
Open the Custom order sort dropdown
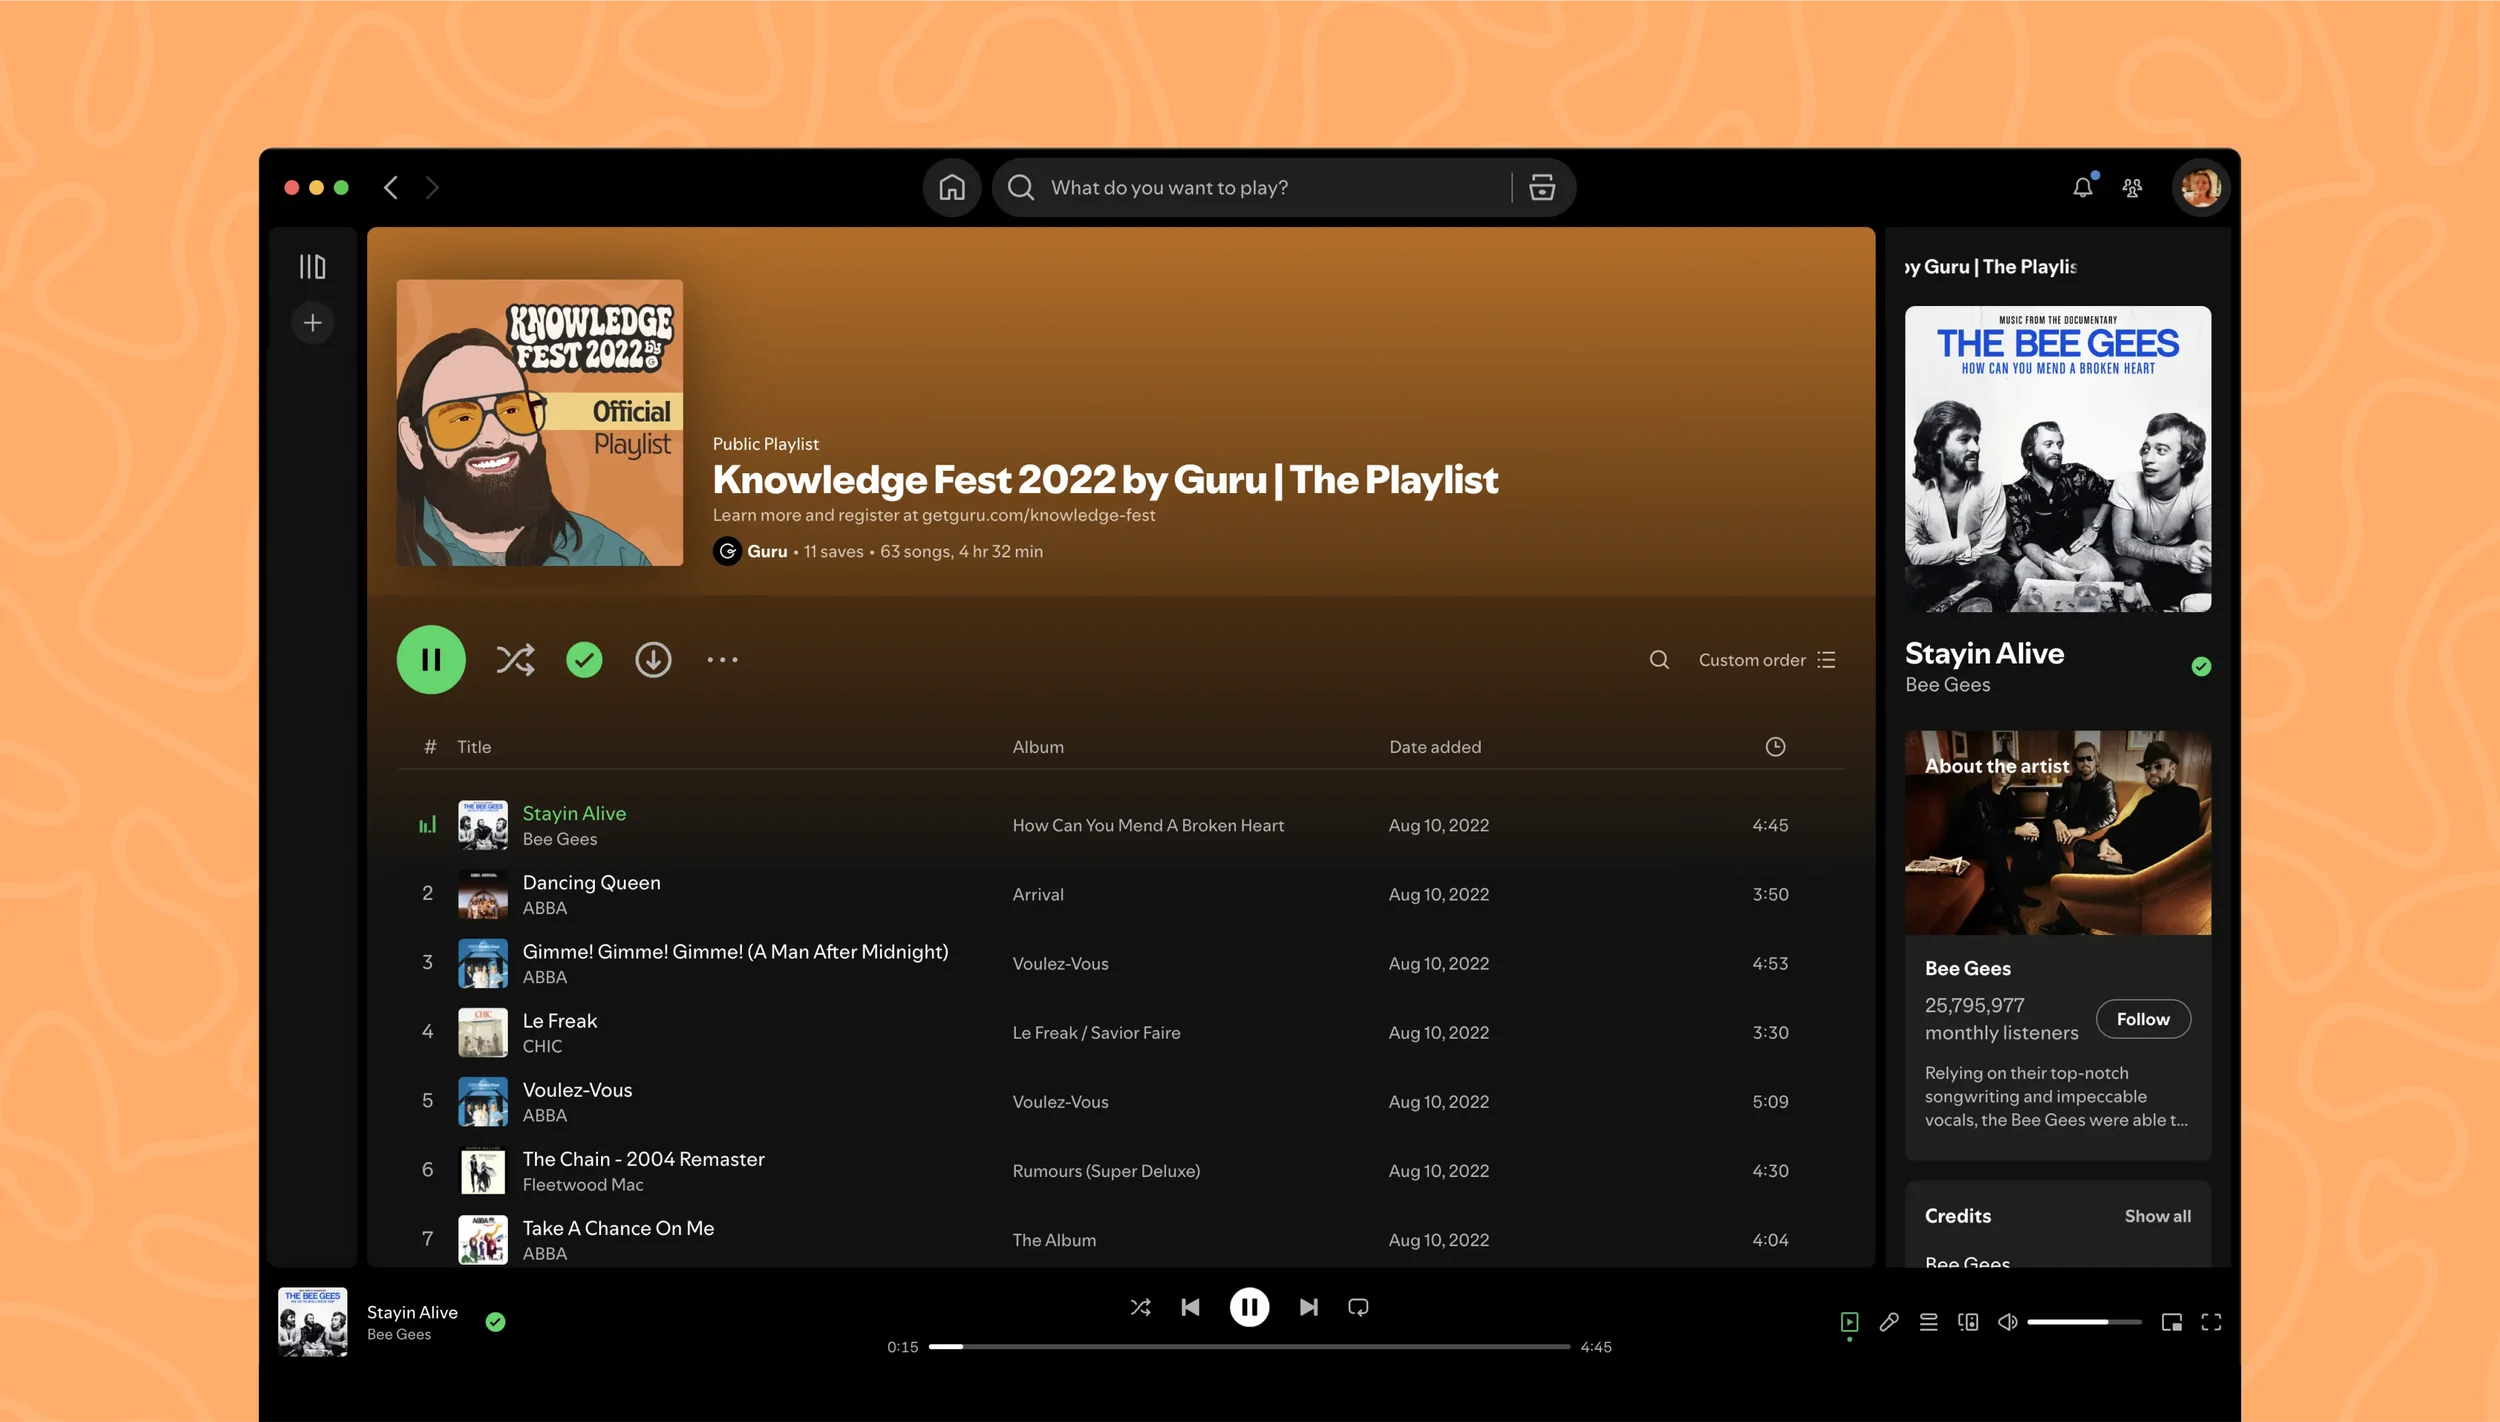click(1767, 660)
